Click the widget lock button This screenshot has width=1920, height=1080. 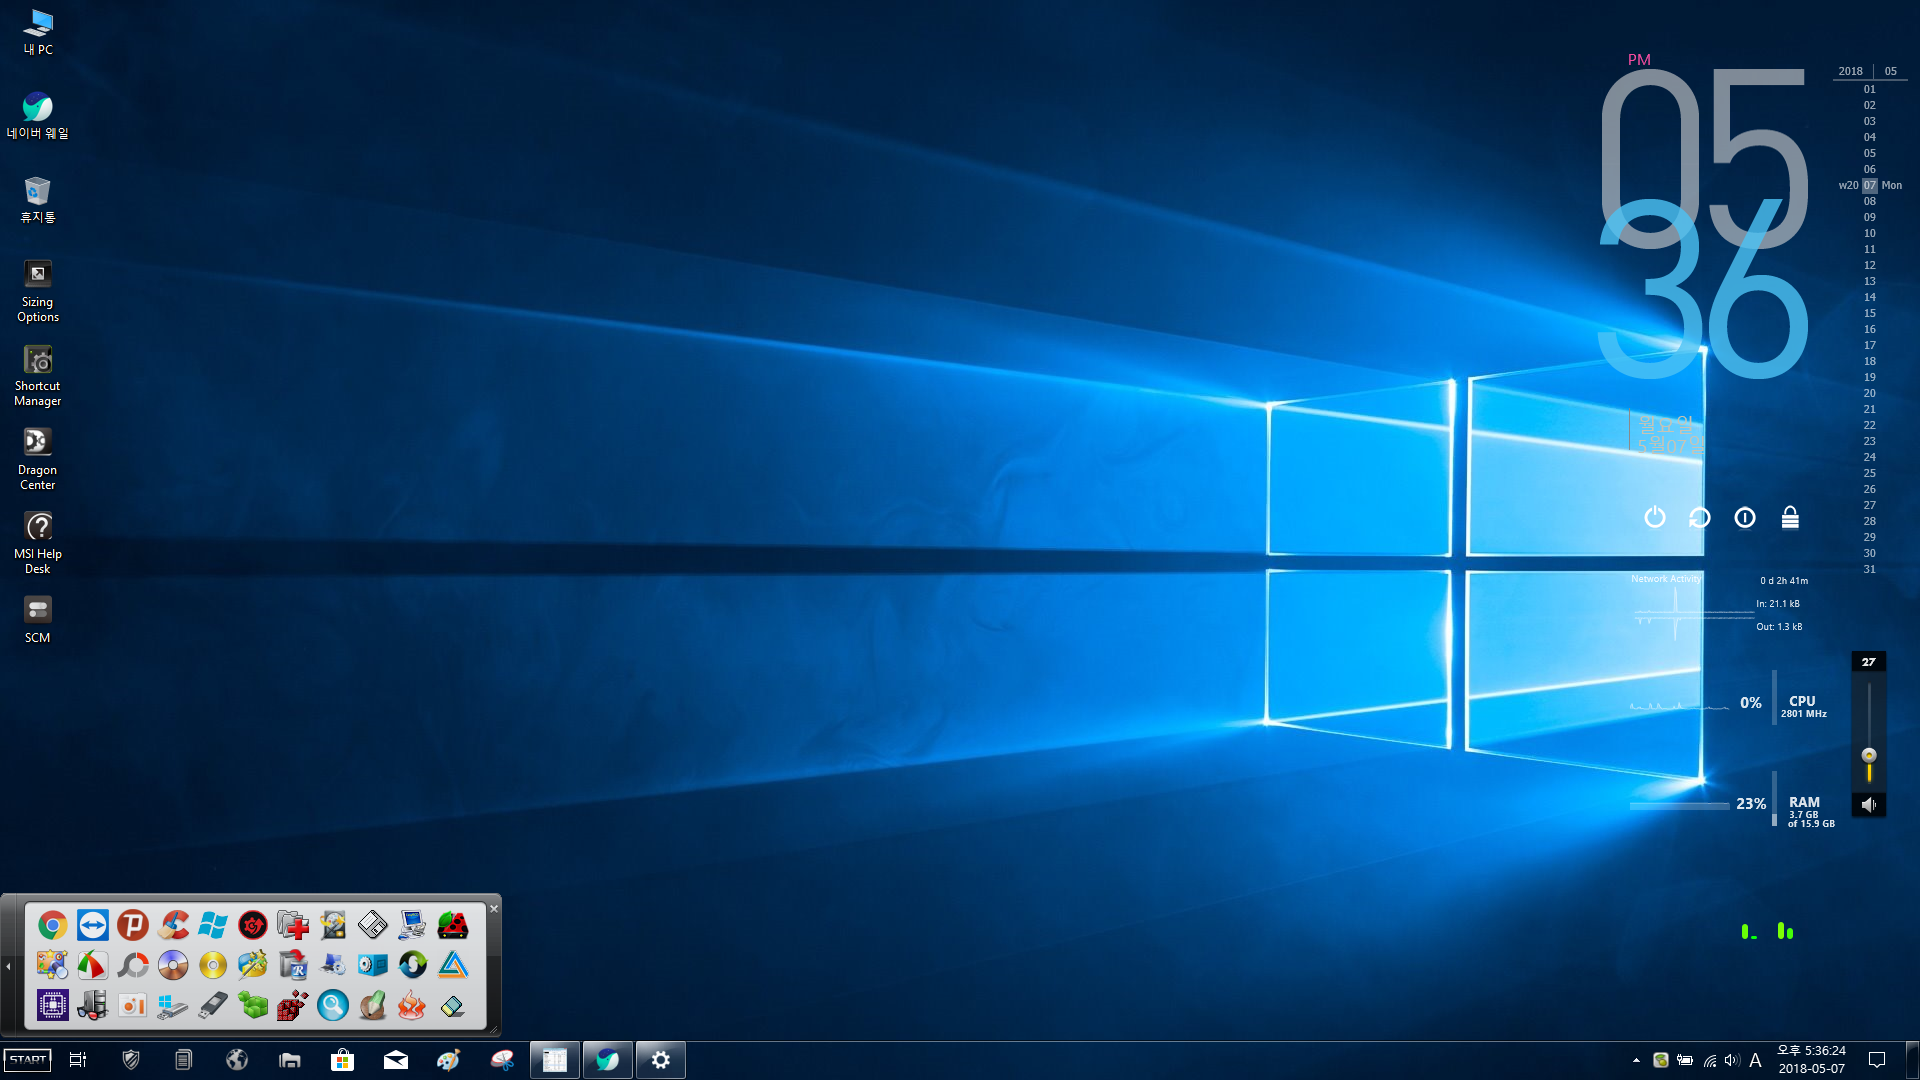(x=1790, y=517)
